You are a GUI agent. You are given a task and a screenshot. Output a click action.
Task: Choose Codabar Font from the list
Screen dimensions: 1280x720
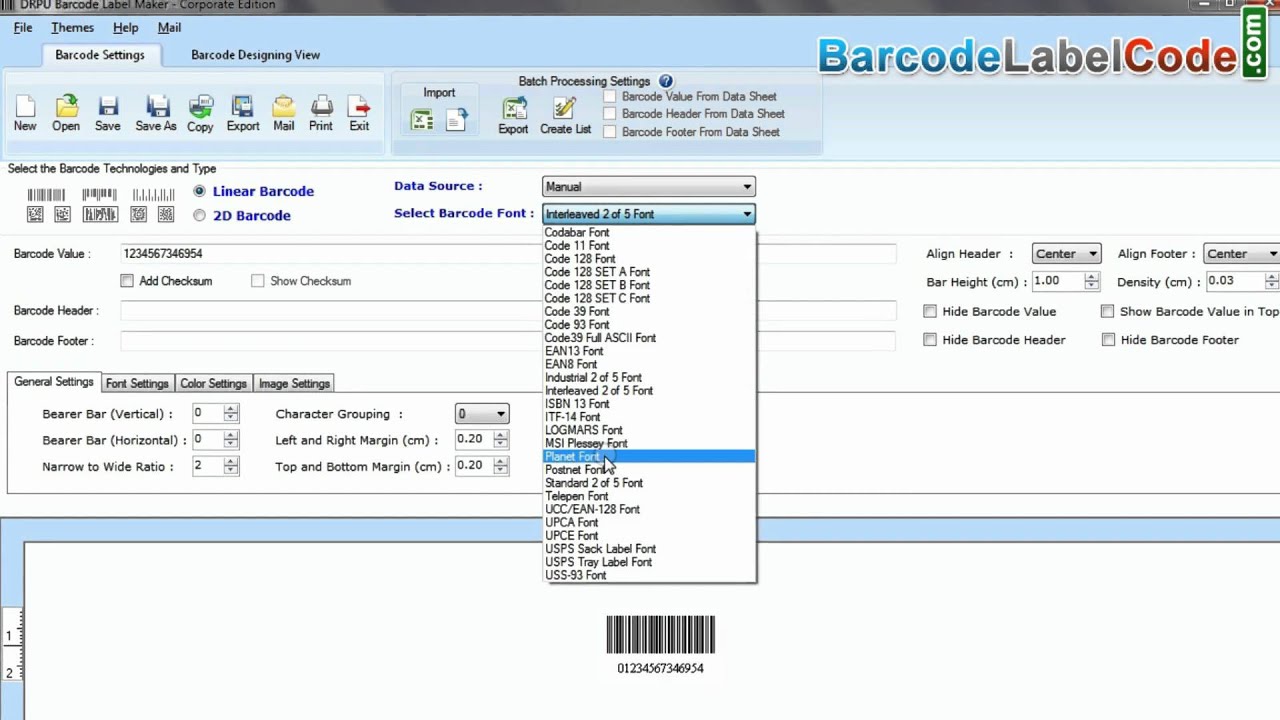pyautogui.click(x=649, y=232)
